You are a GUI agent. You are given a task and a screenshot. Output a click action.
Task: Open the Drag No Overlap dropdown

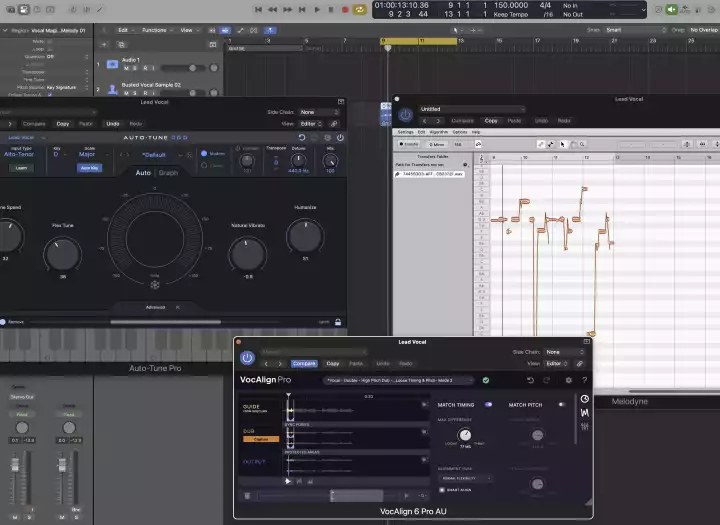coord(704,30)
